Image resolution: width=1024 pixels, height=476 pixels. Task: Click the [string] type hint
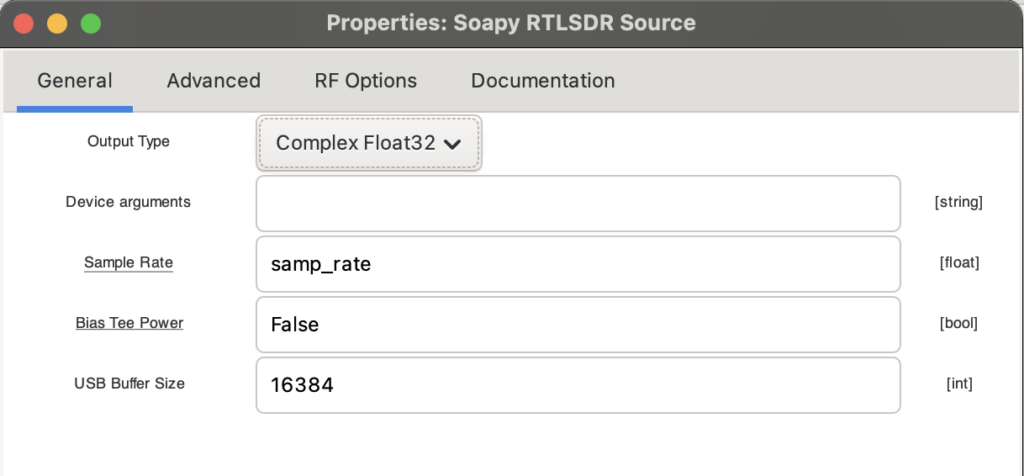point(958,203)
